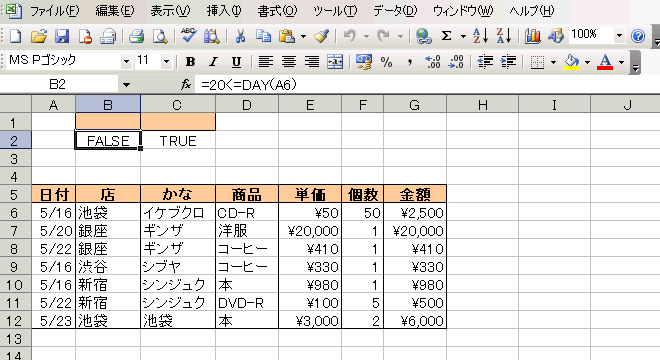Select column header G

point(415,104)
